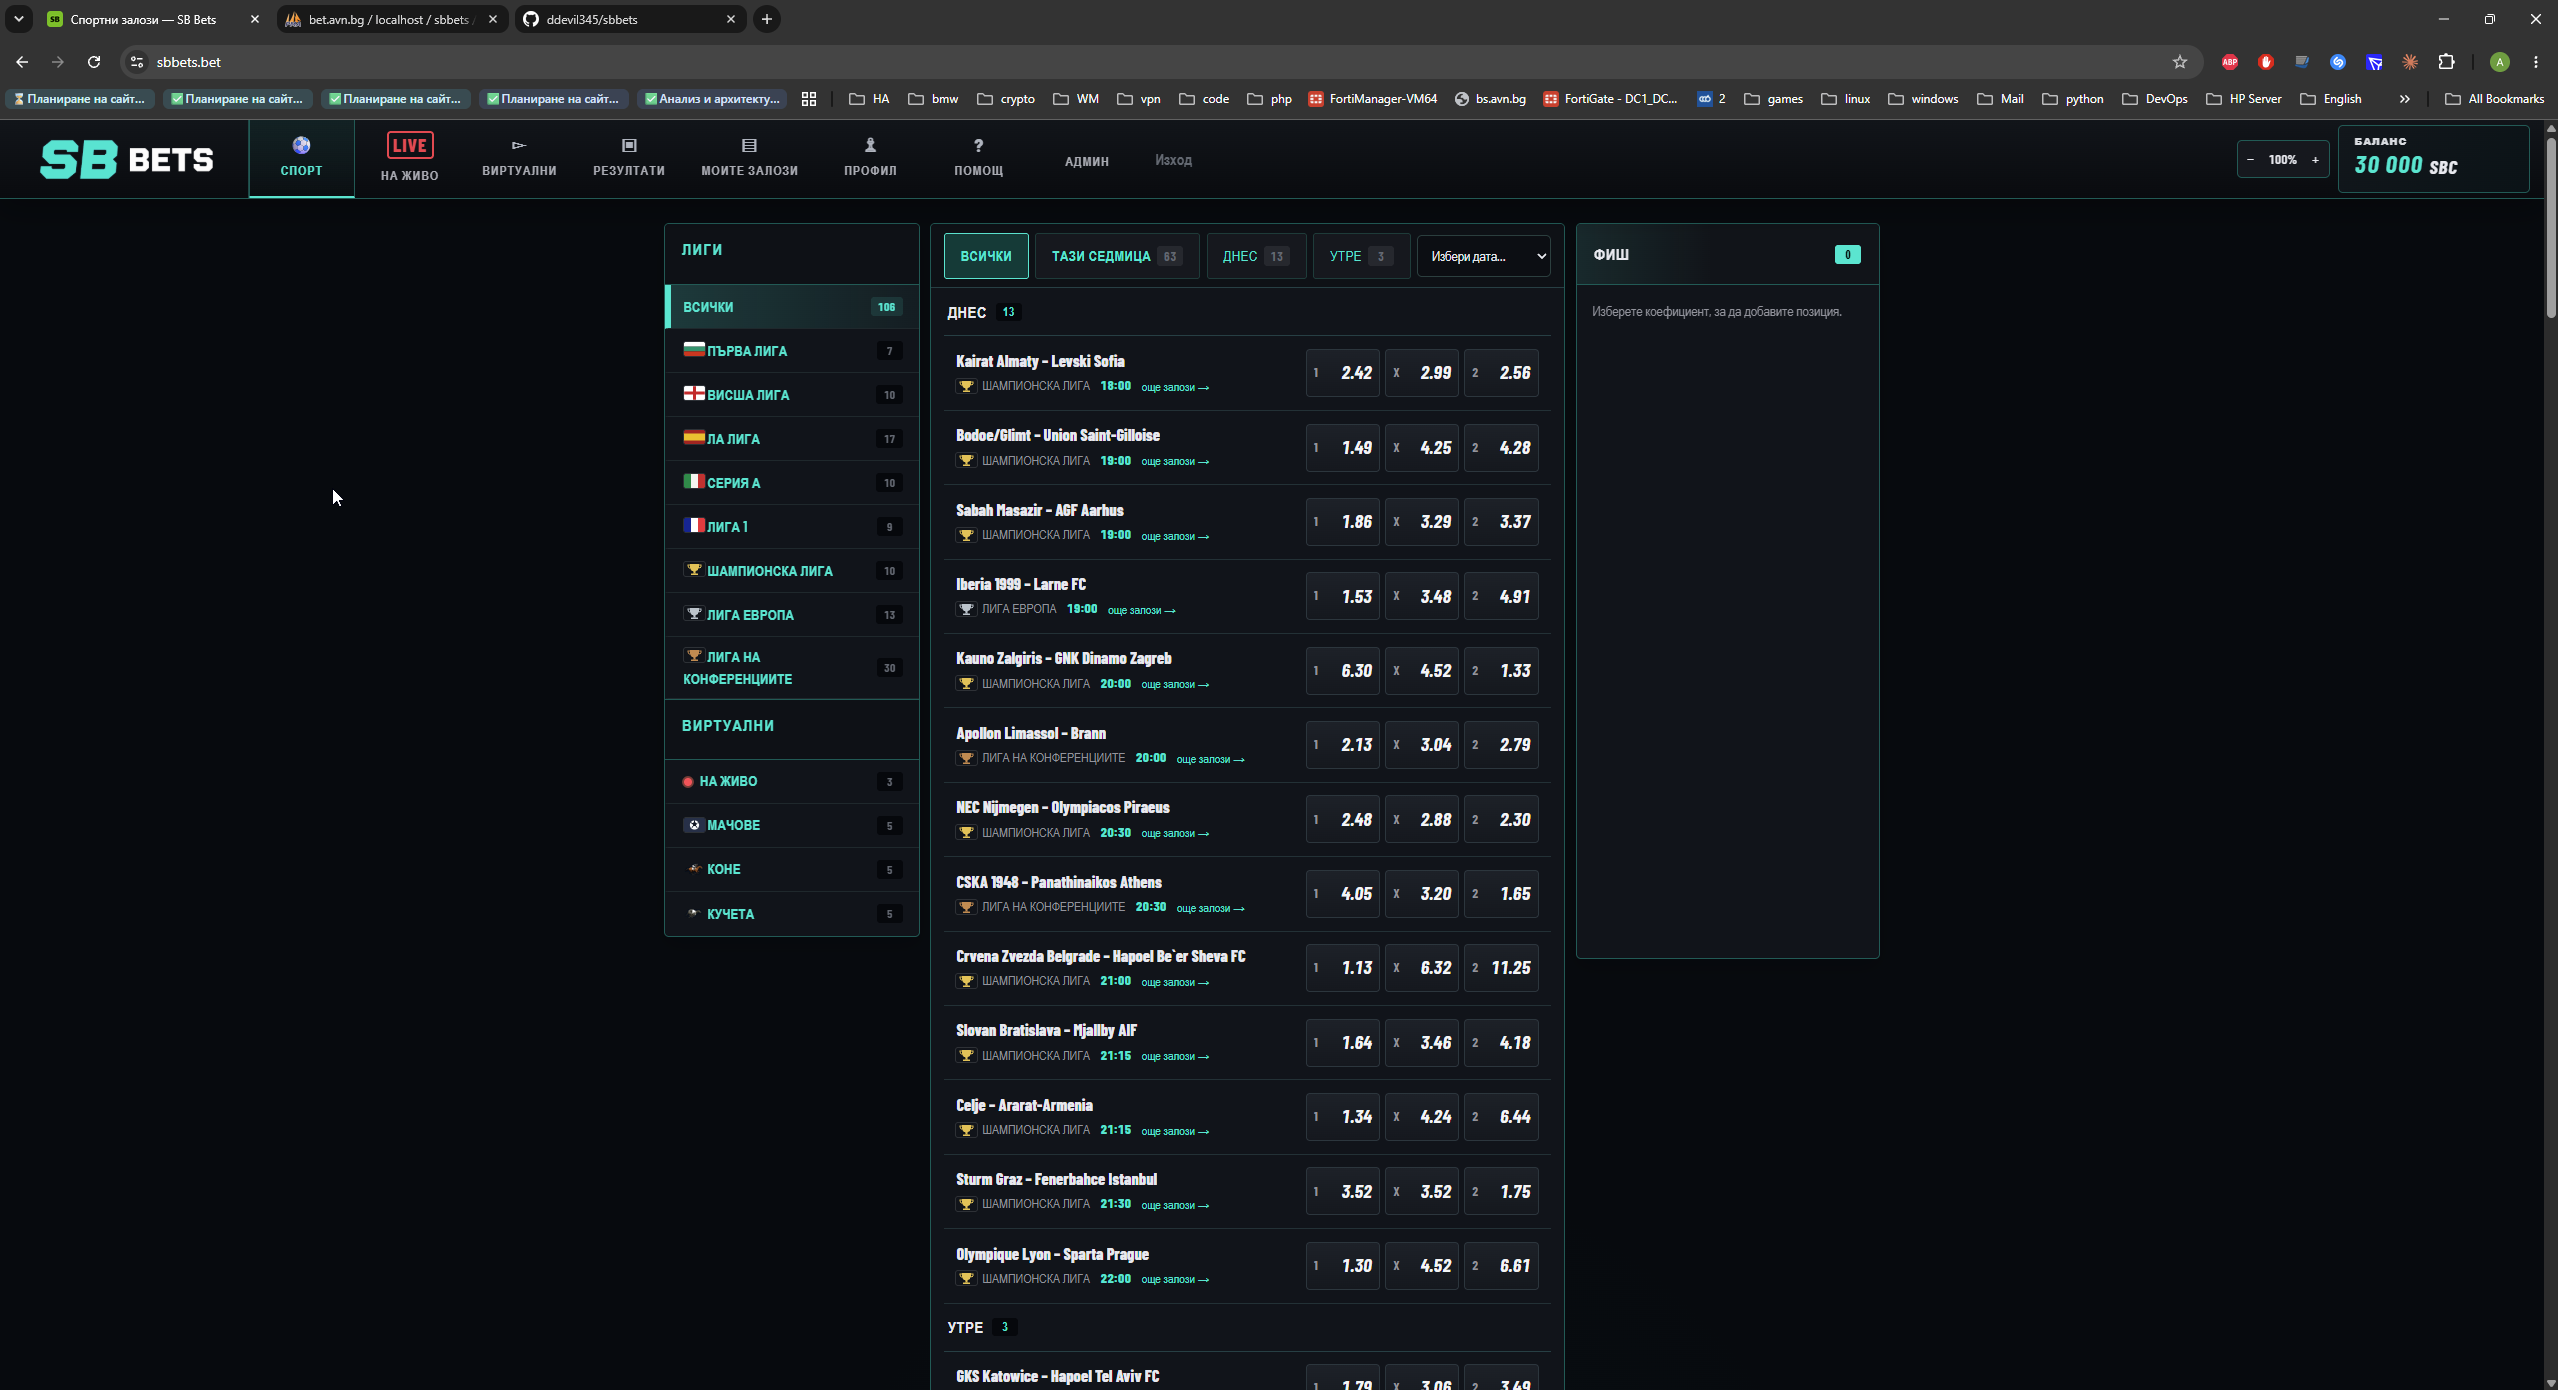This screenshot has height=1390, width=2558.
Task: Pick odds 2.42 for Kairat Almaty win
Action: pyautogui.click(x=1342, y=373)
